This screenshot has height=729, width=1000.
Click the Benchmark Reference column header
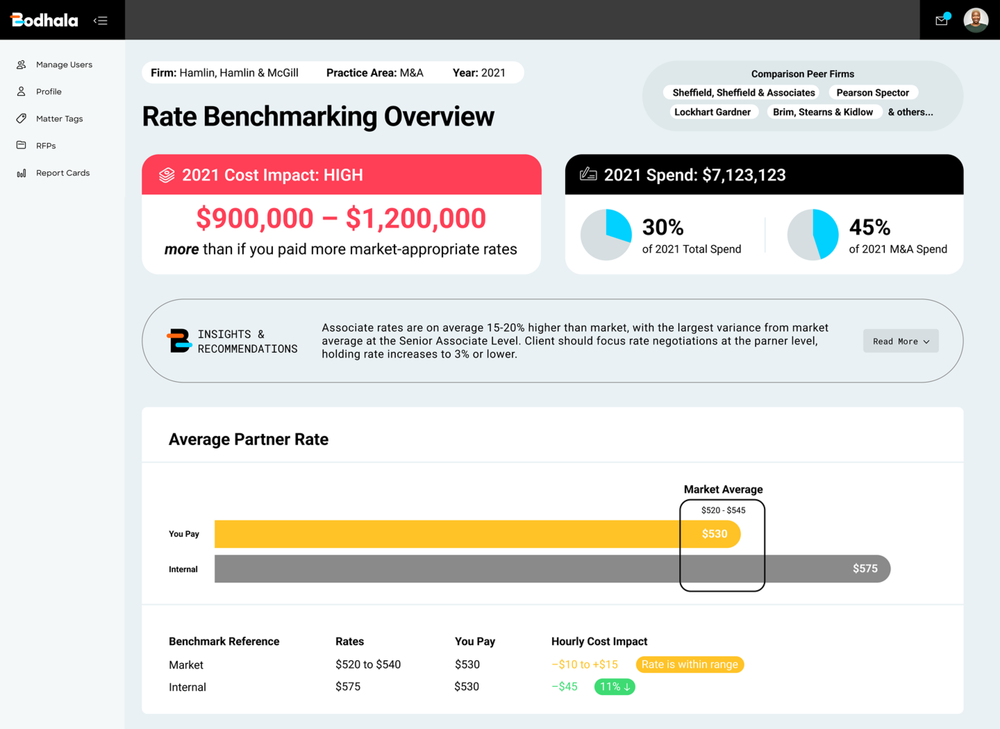pyautogui.click(x=224, y=642)
